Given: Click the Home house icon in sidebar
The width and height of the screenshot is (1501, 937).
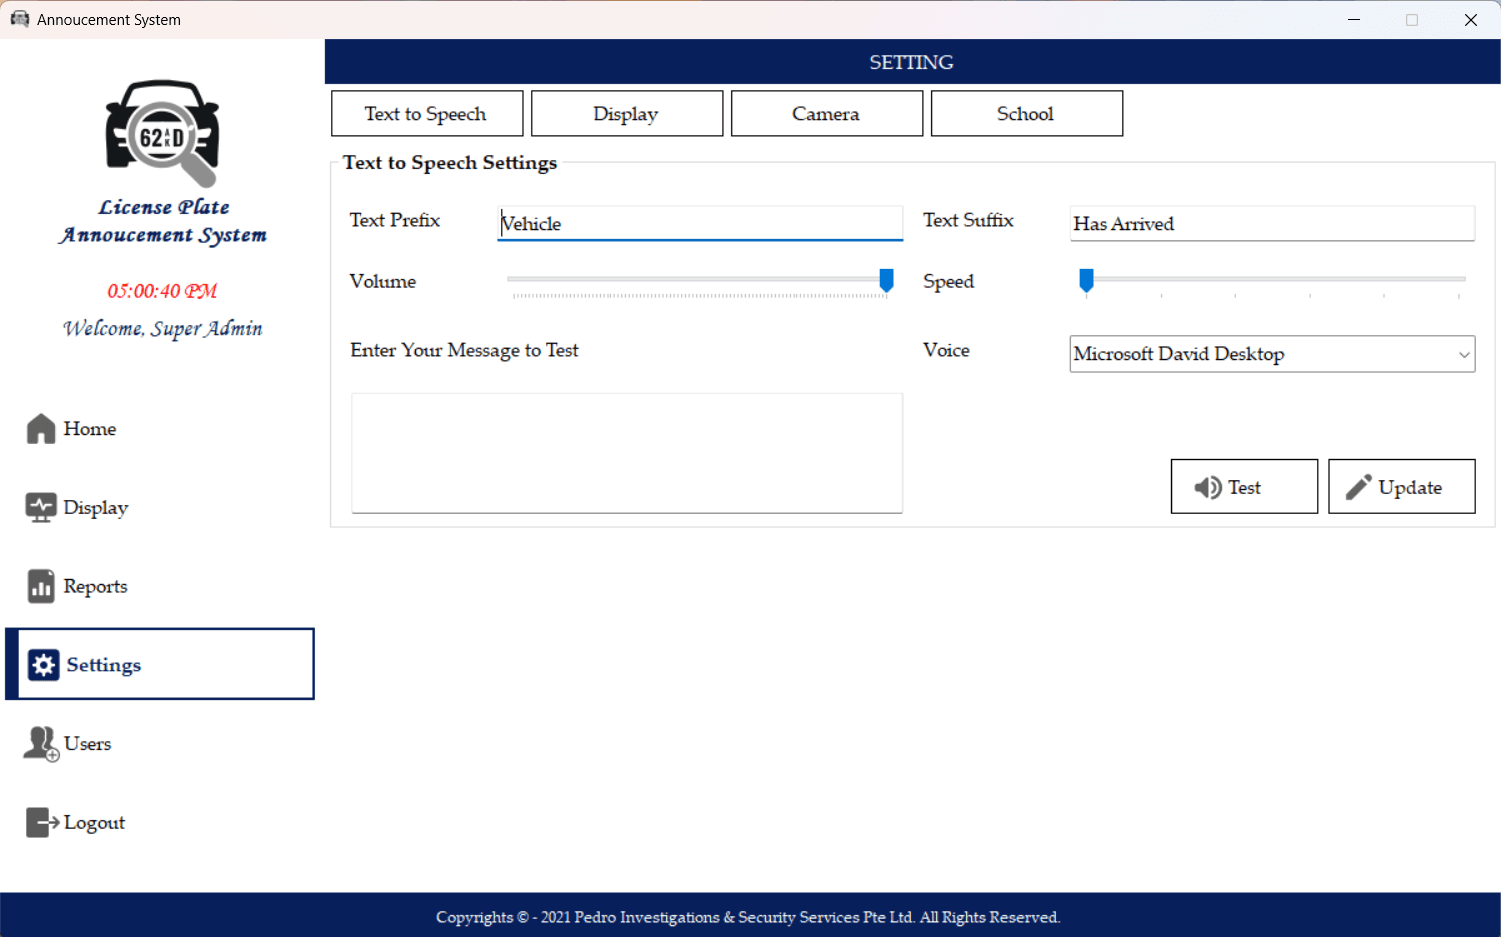Looking at the screenshot, I should 41,428.
